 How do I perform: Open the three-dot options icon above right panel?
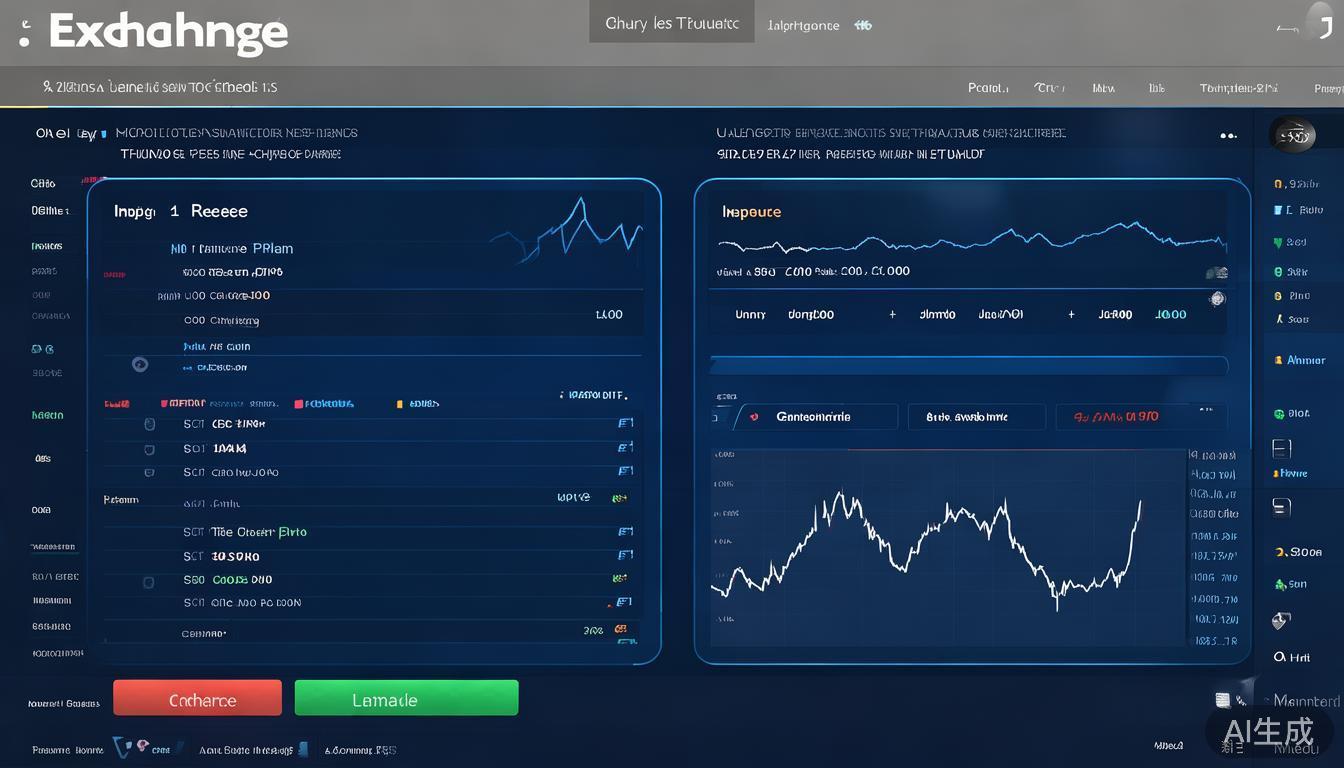click(x=1229, y=135)
